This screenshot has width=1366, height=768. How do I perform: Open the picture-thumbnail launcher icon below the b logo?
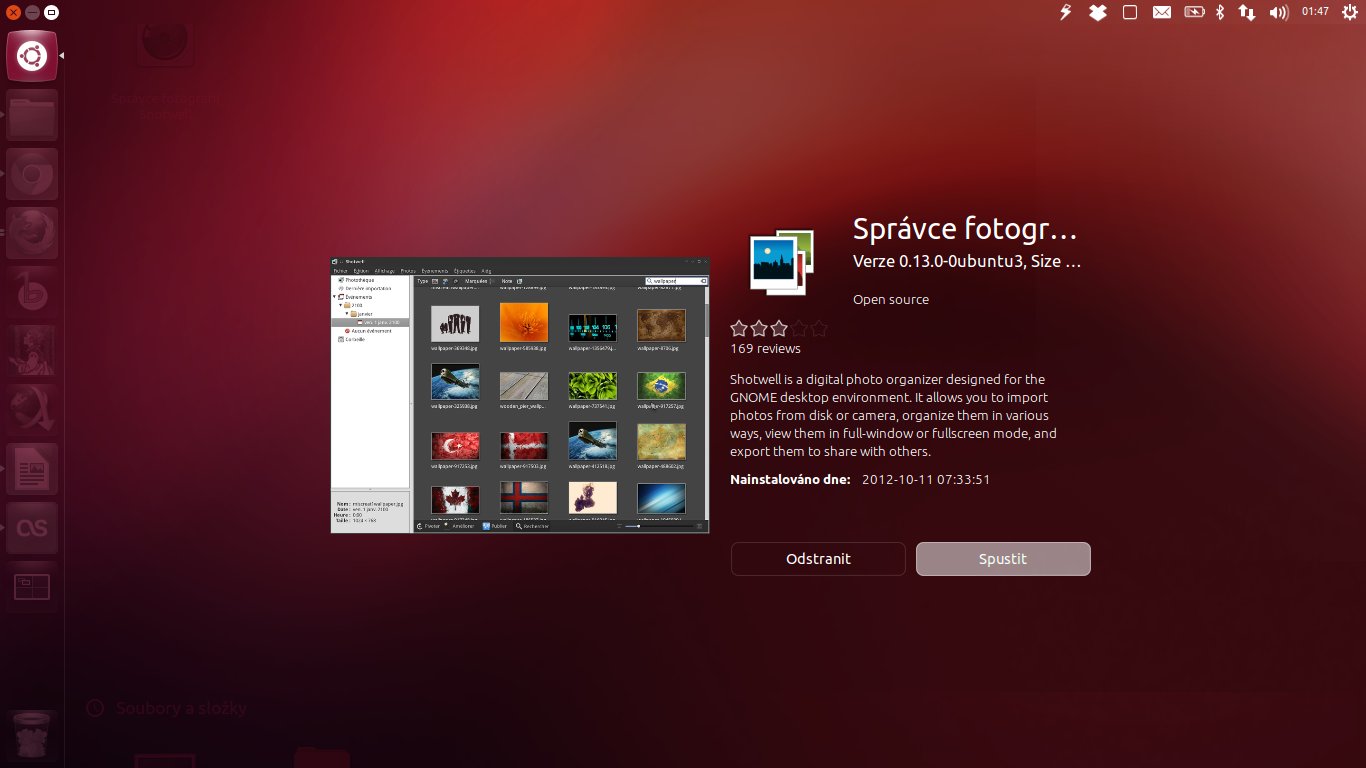(32, 351)
